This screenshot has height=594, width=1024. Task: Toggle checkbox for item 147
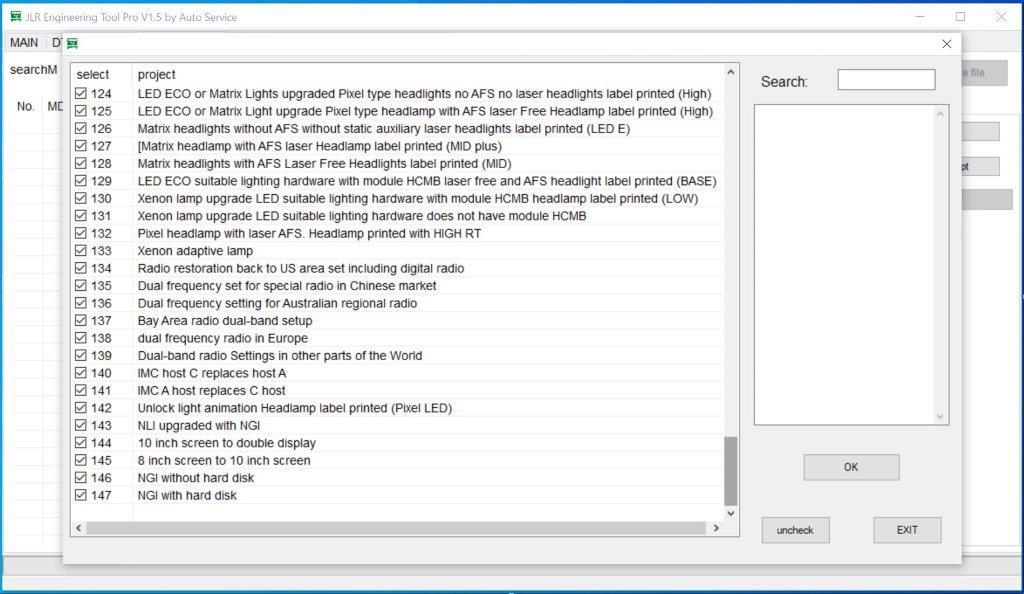coord(80,495)
